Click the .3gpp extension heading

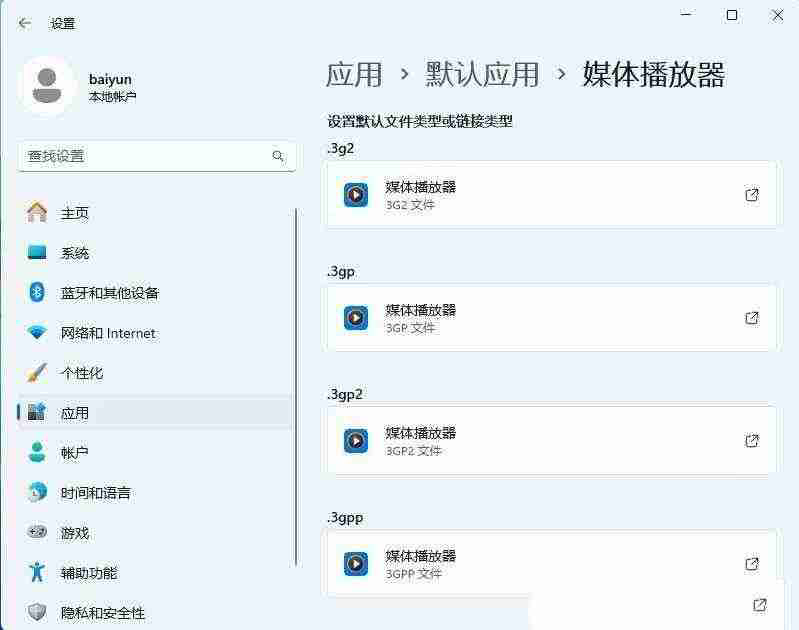(x=345, y=518)
